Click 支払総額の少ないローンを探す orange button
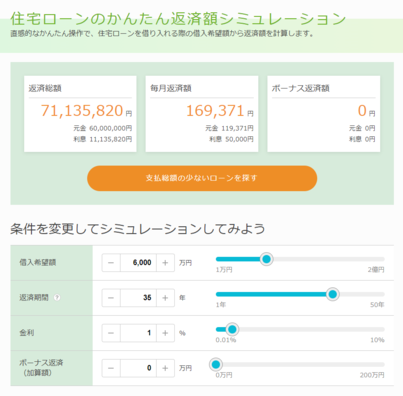Viewport: 403px width, 396px height. pyautogui.click(x=202, y=178)
